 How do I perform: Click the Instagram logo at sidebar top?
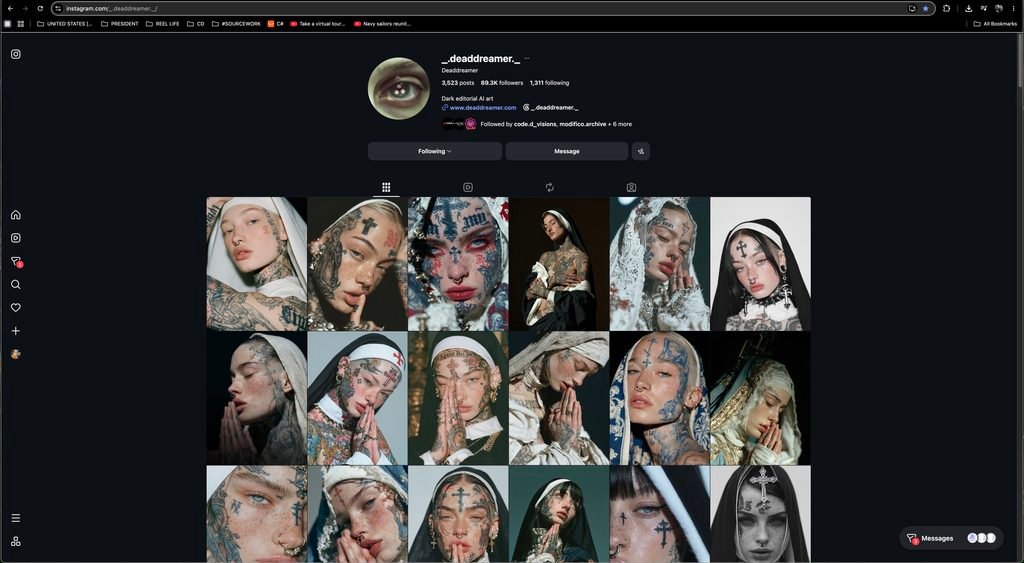pos(16,54)
